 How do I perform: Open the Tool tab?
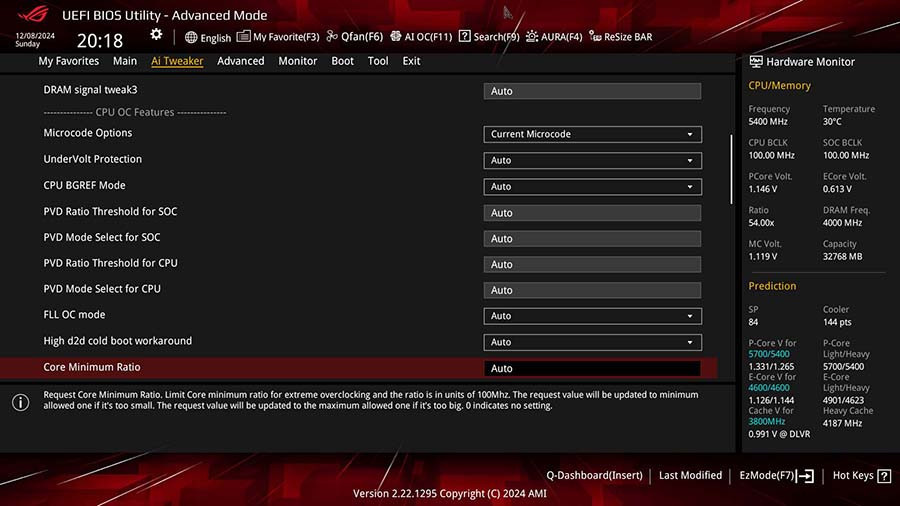(378, 61)
